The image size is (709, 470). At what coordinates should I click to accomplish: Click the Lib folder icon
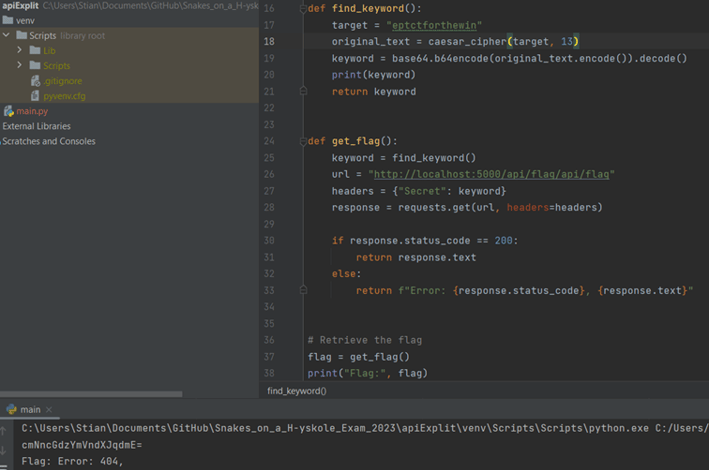tap(35, 50)
